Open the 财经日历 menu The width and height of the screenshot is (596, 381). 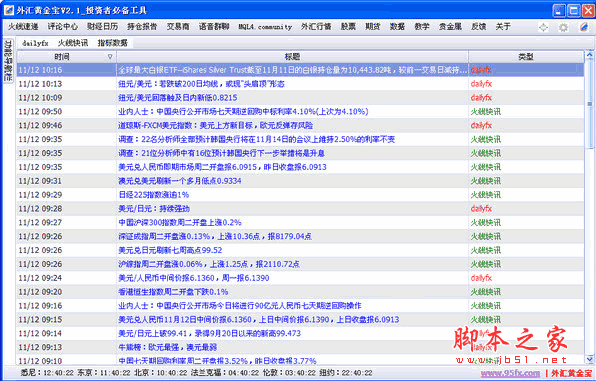(102, 27)
